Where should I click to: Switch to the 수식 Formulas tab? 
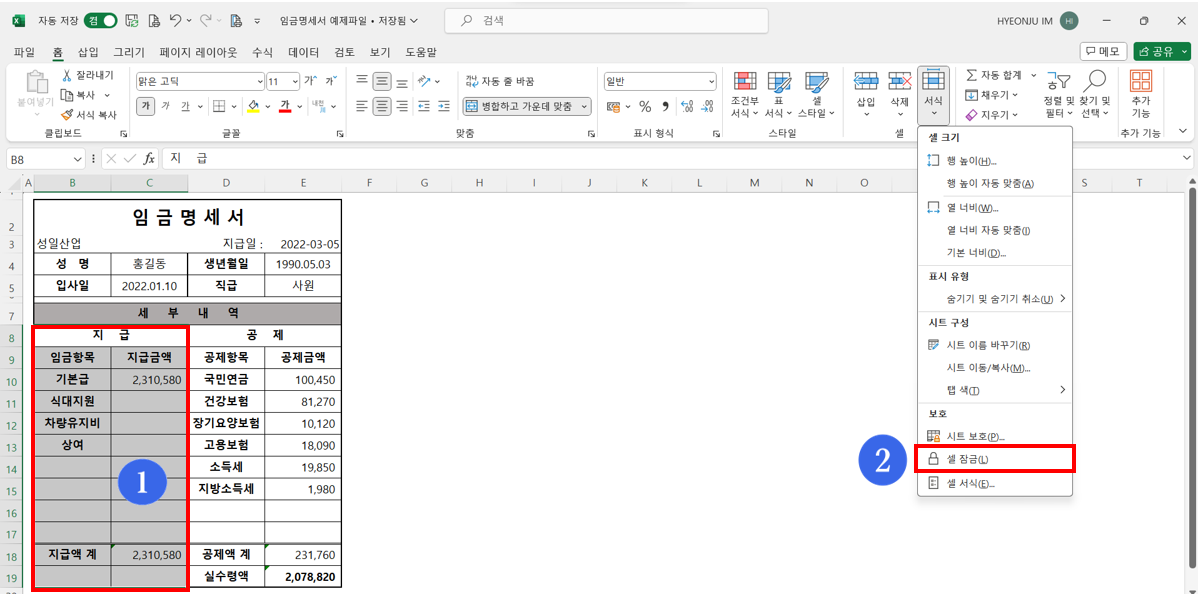(x=262, y=52)
